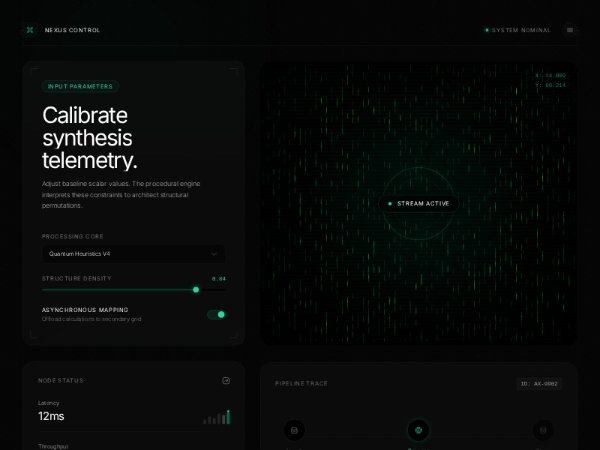
Task: Toggle the Asynchronous Mapping switch
Action: click(216, 314)
